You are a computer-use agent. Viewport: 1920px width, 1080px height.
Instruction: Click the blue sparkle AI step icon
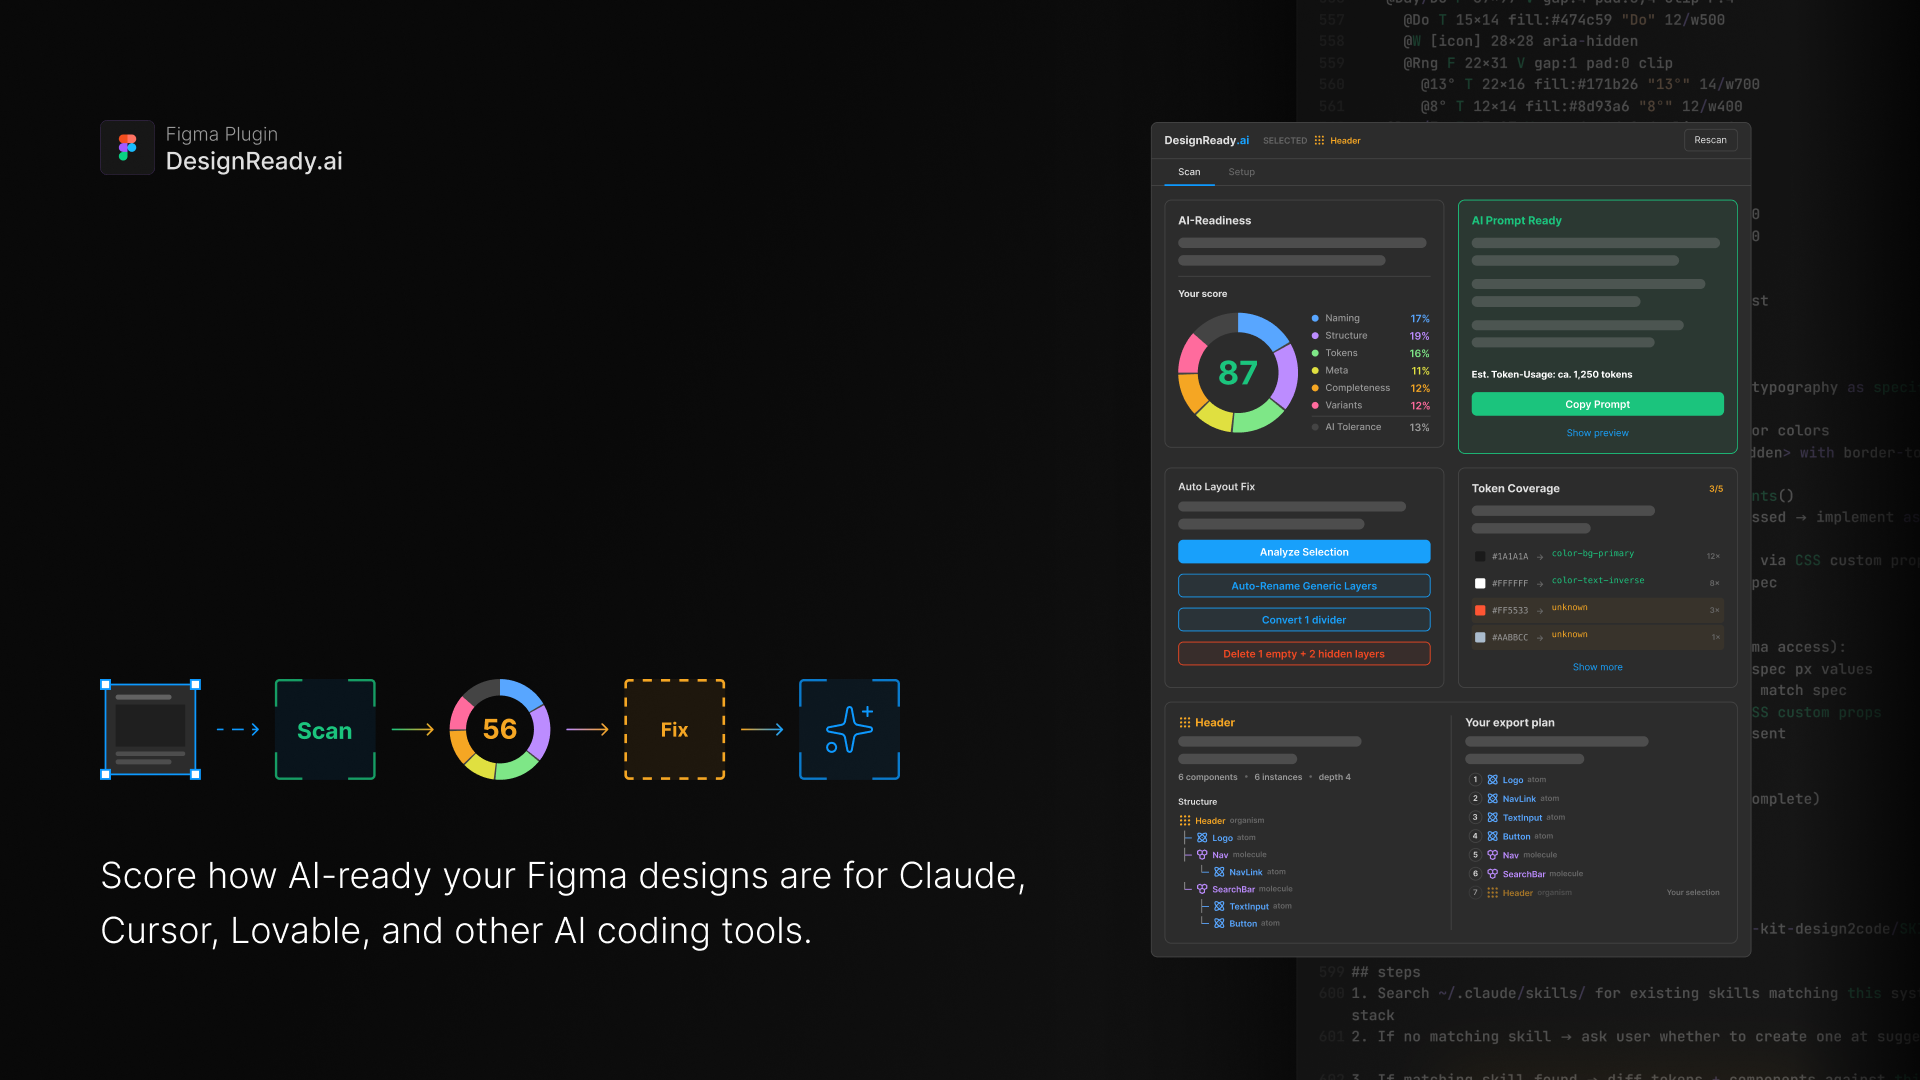849,729
